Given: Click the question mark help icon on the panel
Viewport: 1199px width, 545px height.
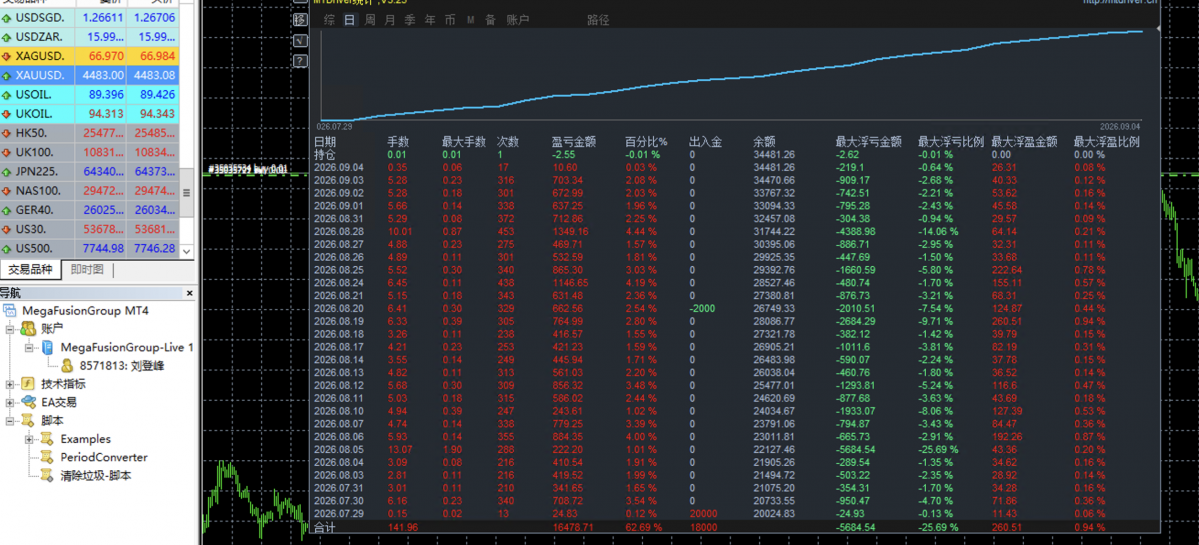Looking at the screenshot, I should (x=301, y=60).
